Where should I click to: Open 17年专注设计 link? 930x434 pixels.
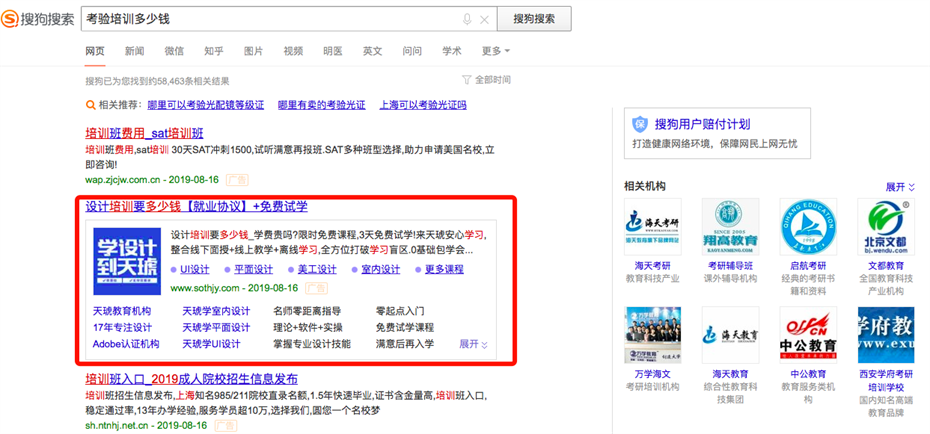coord(122,327)
